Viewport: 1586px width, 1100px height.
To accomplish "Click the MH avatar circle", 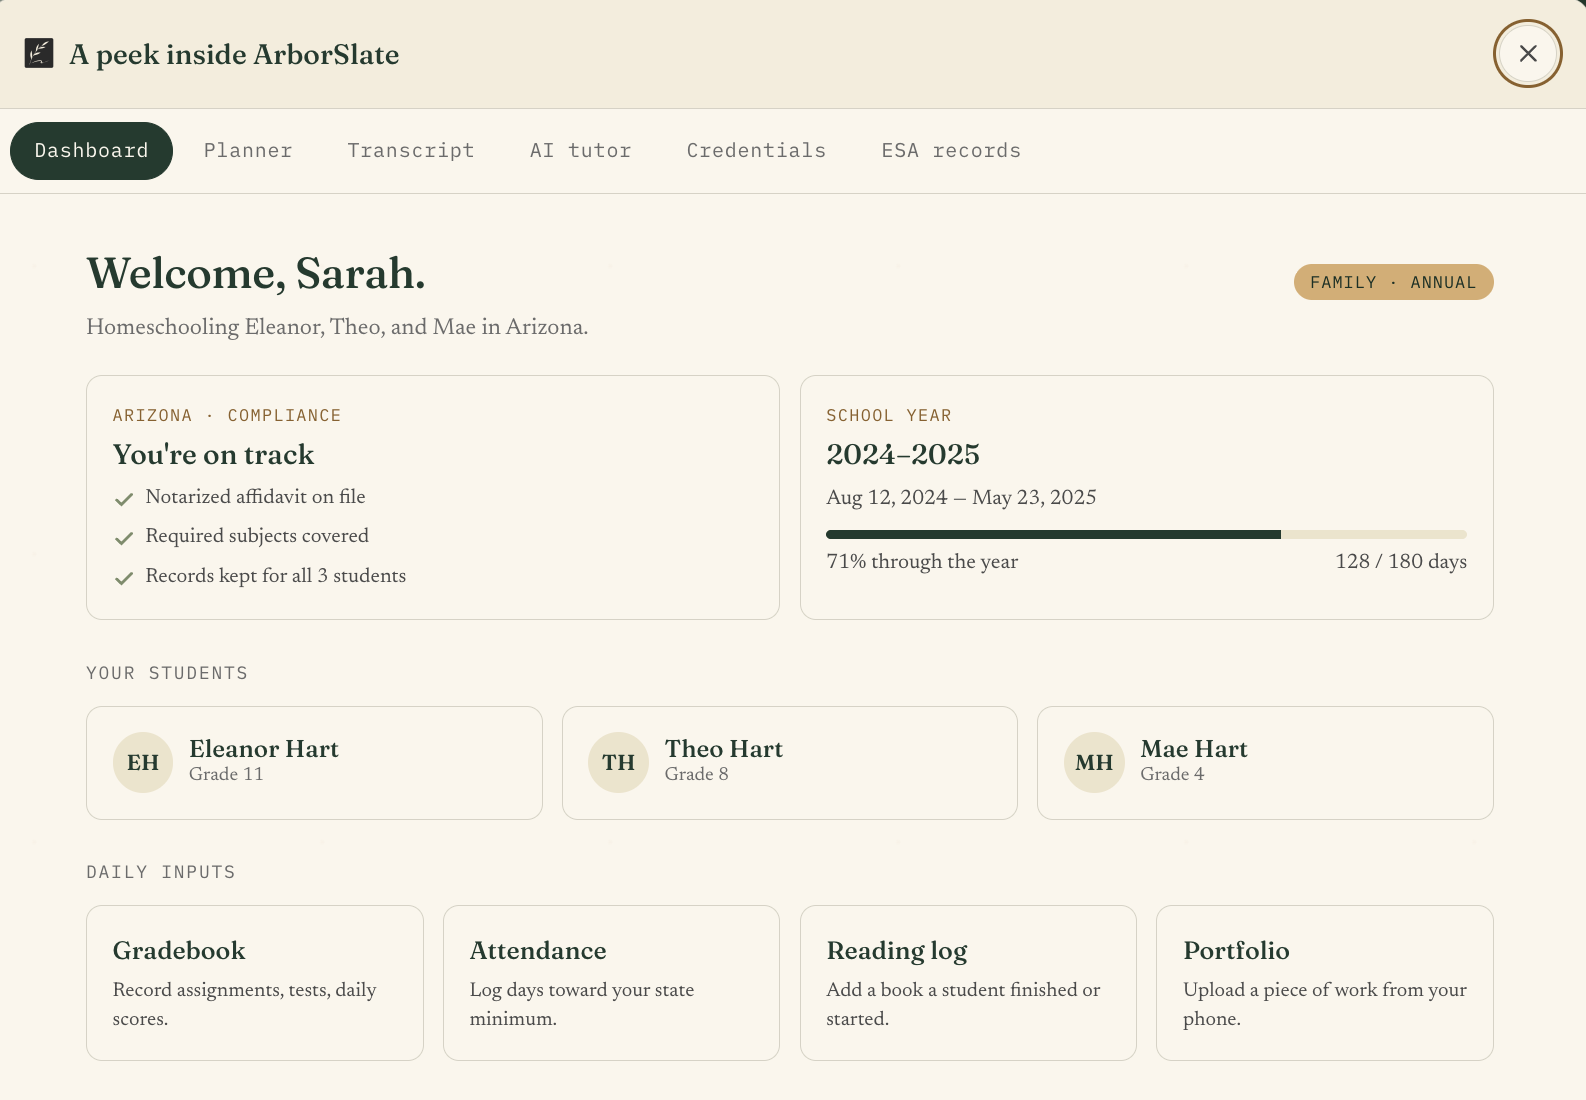I will coord(1094,763).
